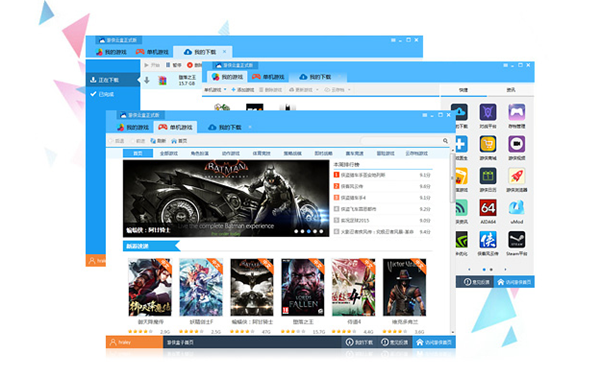The image size is (600, 377).
Task: Select the first dot of Batman banner carousel
Action: point(296,231)
